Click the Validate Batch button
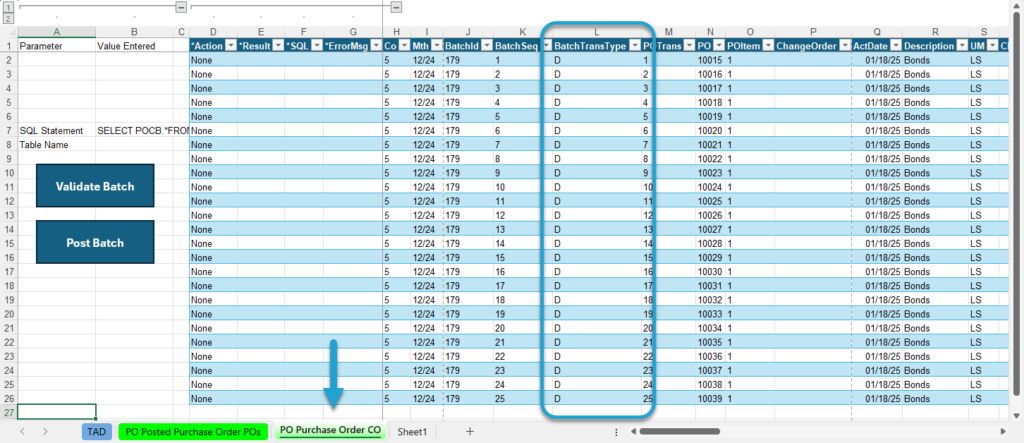 (x=95, y=186)
